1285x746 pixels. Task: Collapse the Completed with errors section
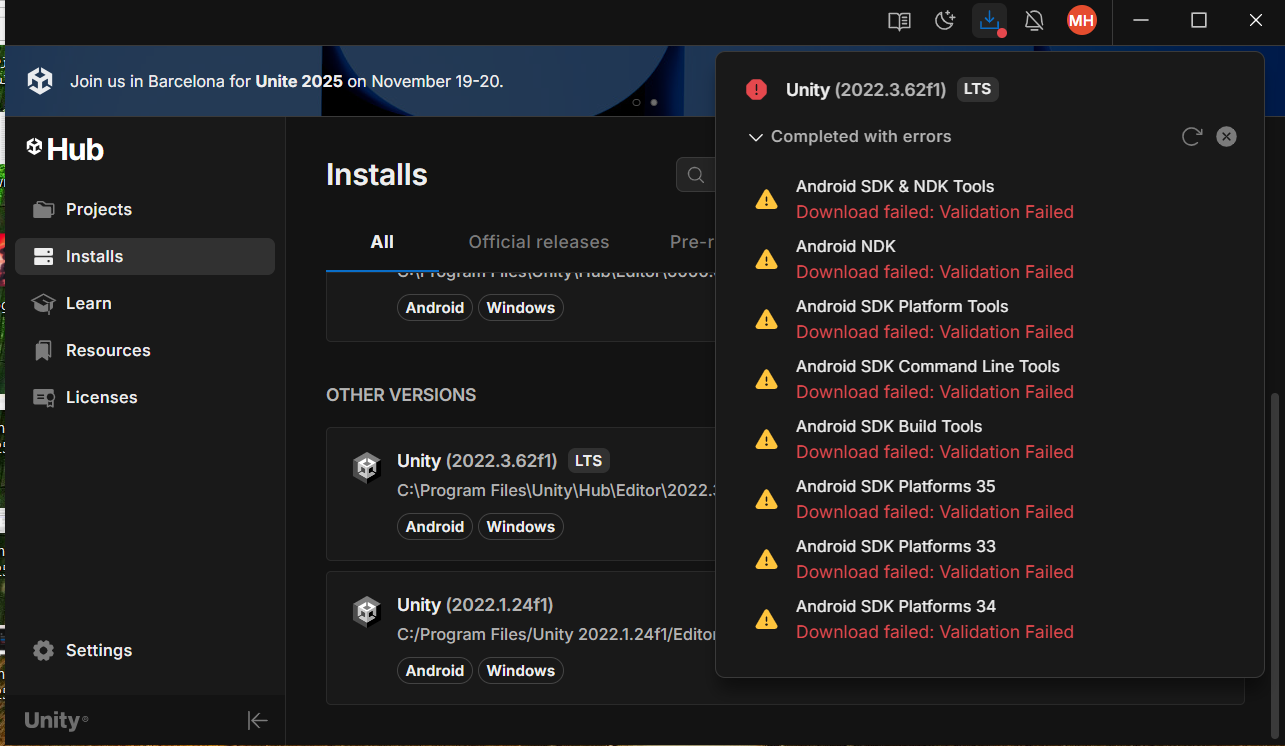pos(756,137)
